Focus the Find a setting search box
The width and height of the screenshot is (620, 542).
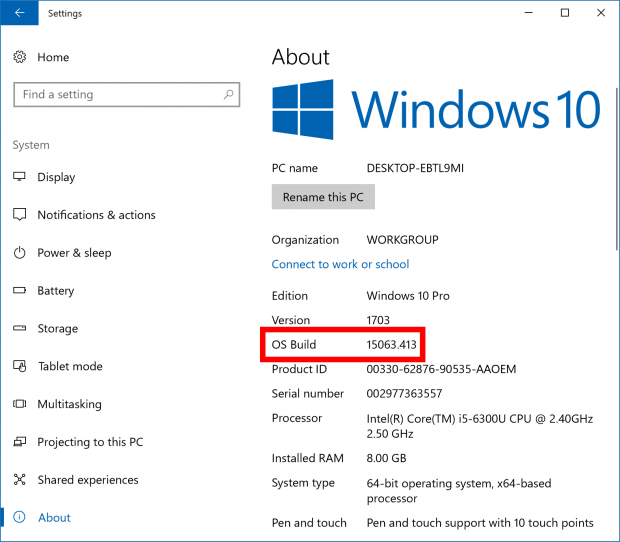click(115, 94)
